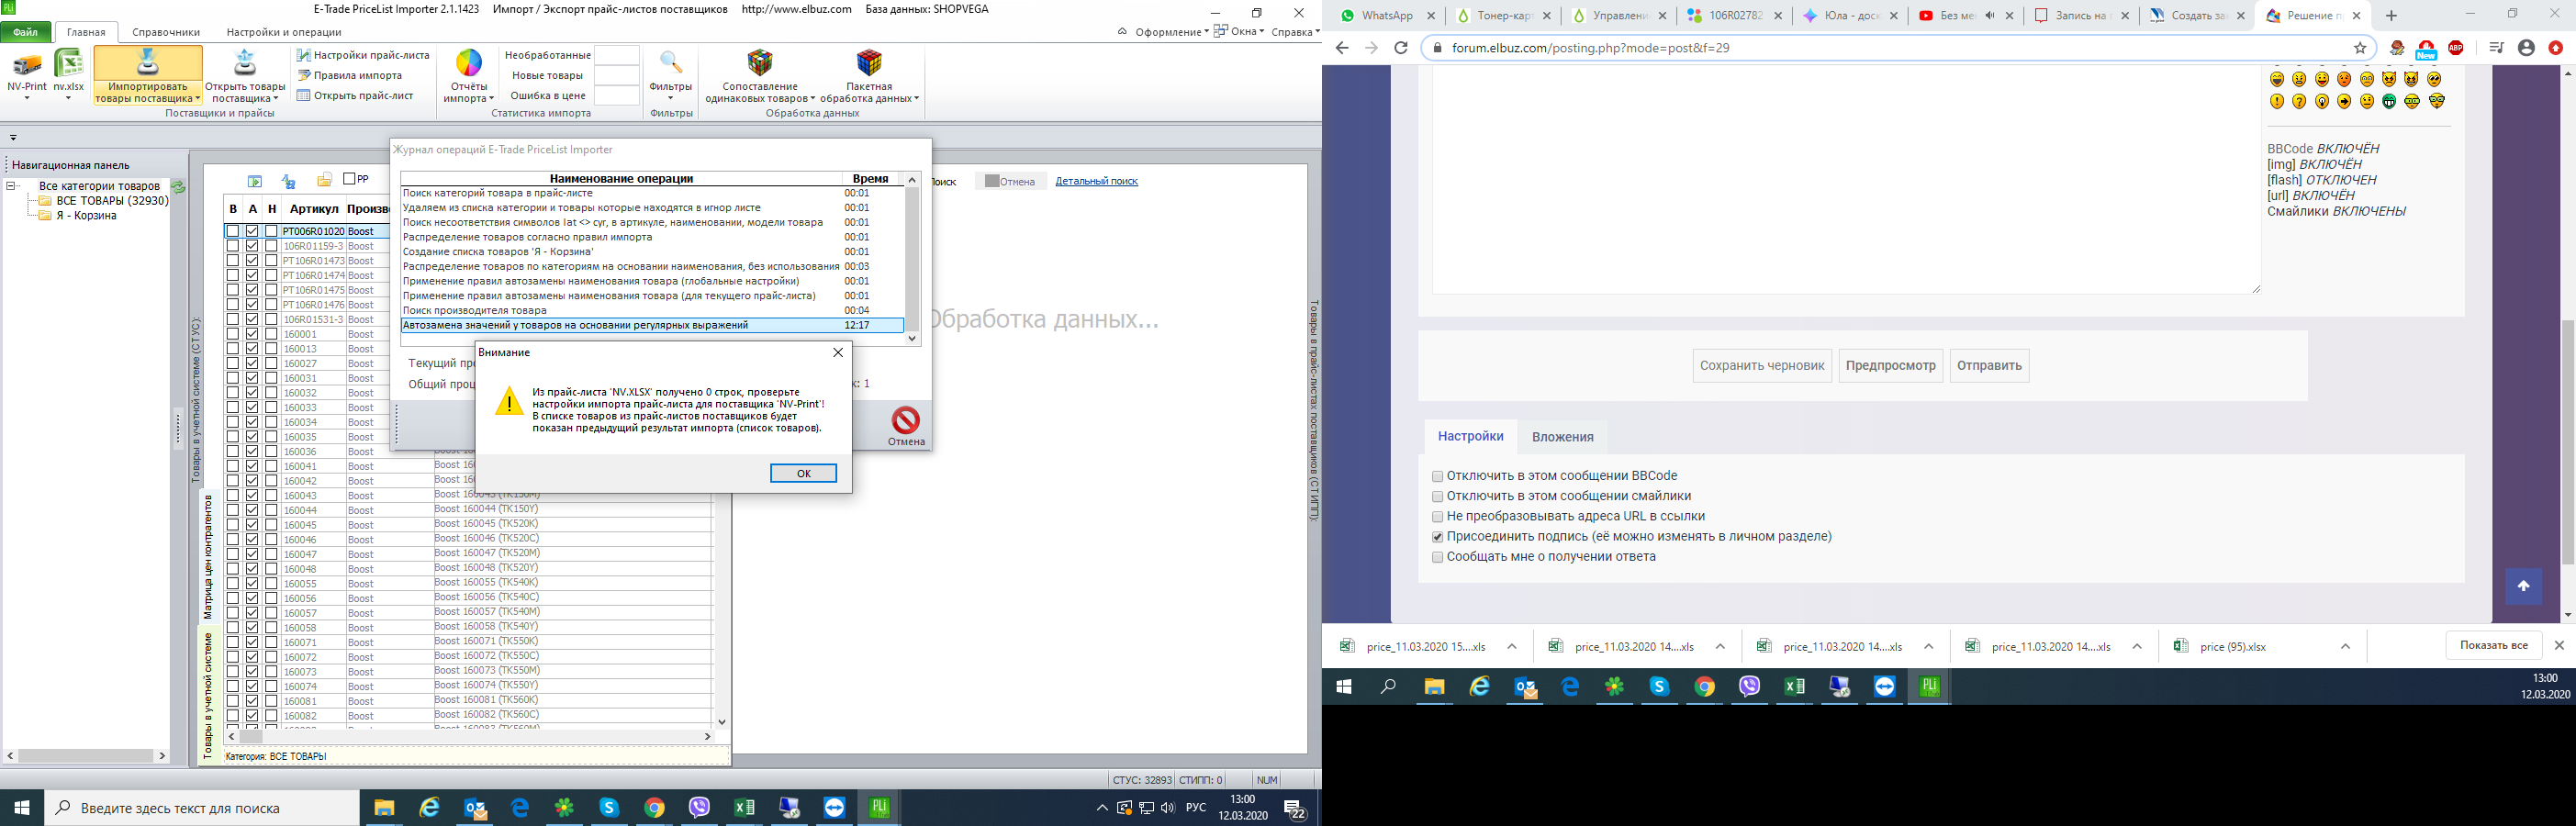
Task: Switch to 'Настройки и операции' ribbon tab
Action: (x=284, y=32)
